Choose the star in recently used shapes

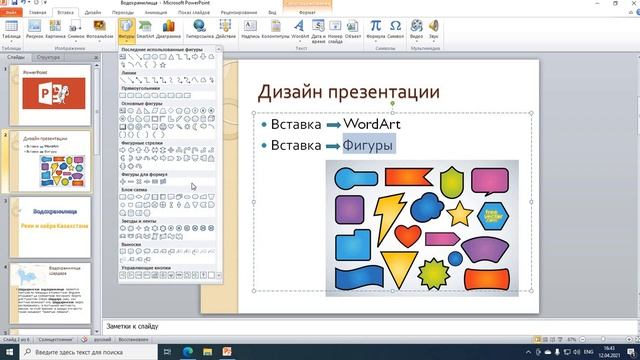(162, 65)
